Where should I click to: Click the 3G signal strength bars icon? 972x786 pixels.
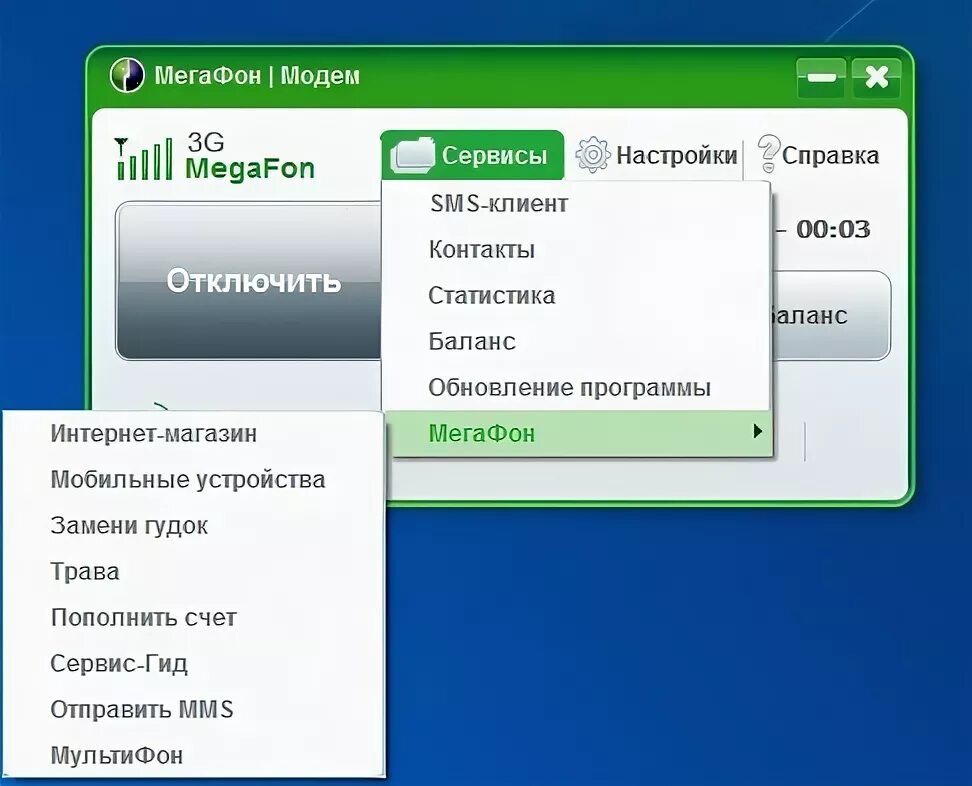[x=144, y=159]
